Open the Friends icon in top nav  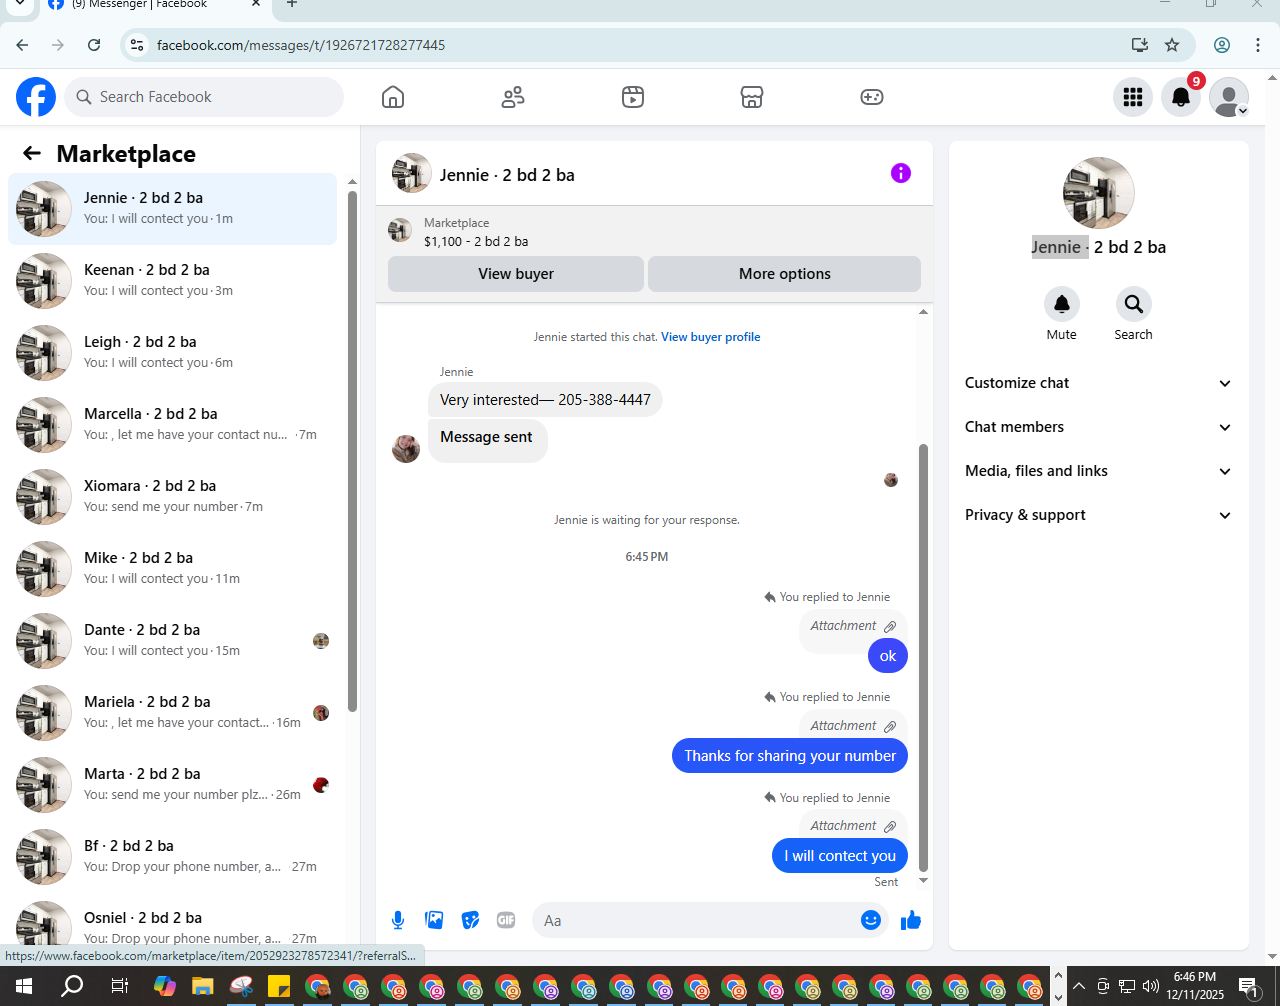pos(513,97)
